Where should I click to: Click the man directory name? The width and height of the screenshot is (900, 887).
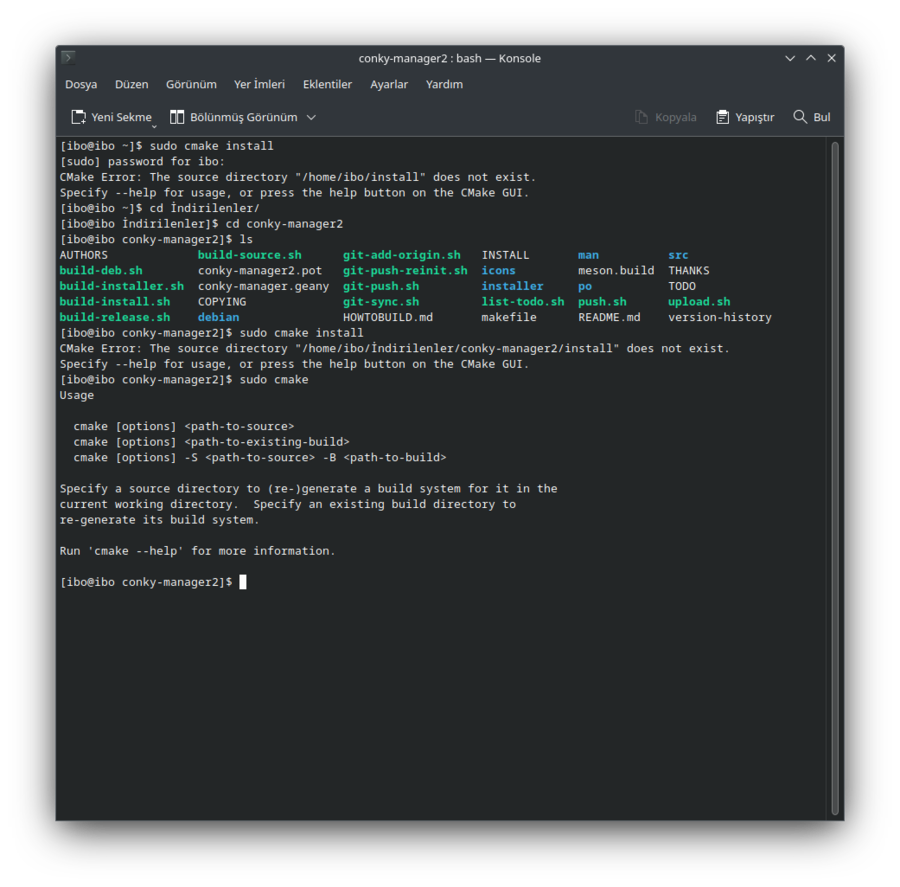(588, 255)
